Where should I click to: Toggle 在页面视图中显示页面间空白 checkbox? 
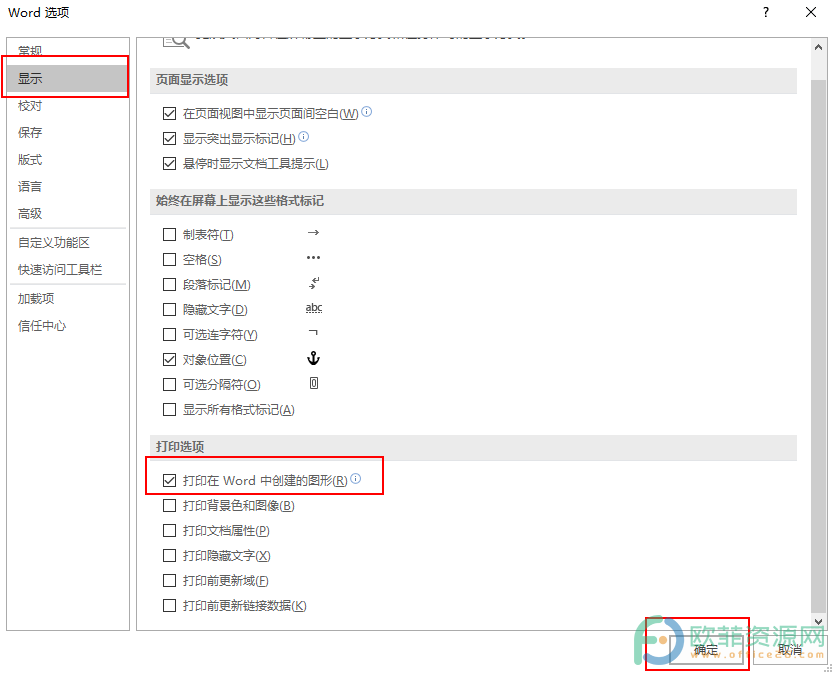[x=169, y=113]
